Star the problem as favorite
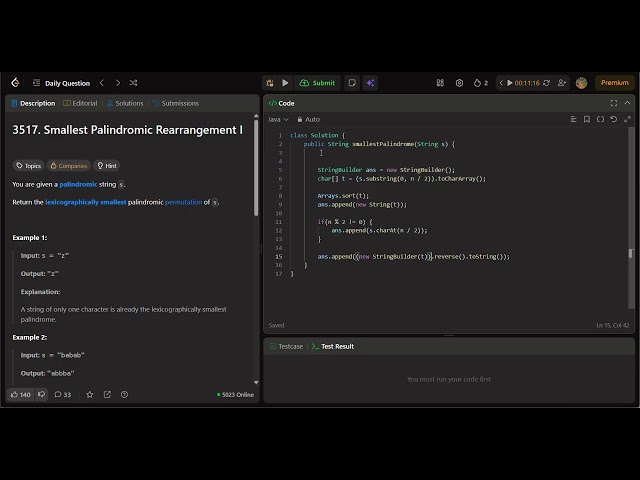The width and height of the screenshot is (640, 480). coord(90,395)
